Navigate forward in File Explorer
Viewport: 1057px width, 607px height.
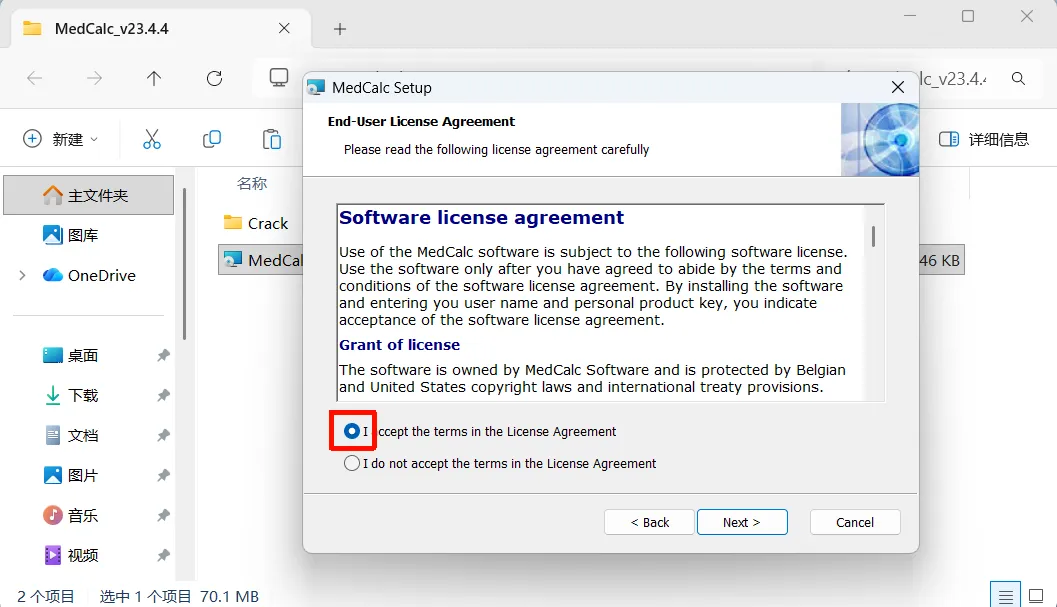(94, 78)
